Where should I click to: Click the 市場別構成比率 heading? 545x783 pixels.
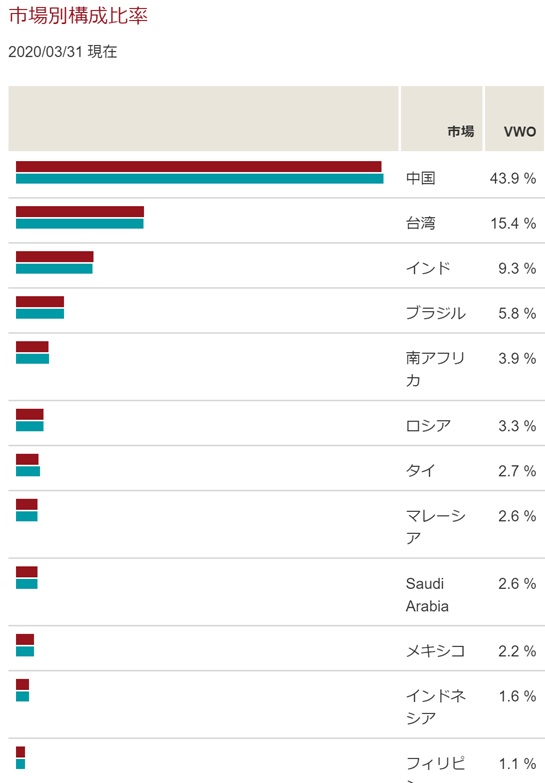click(78, 15)
